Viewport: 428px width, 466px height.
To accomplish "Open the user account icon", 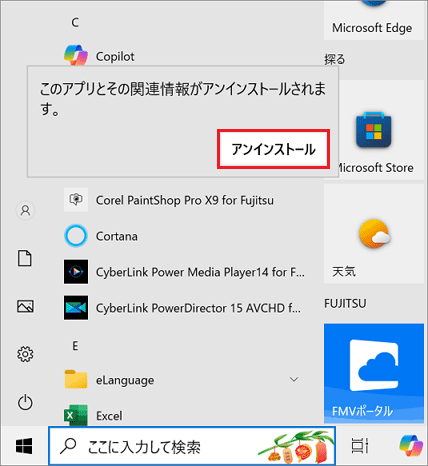I will point(25,210).
